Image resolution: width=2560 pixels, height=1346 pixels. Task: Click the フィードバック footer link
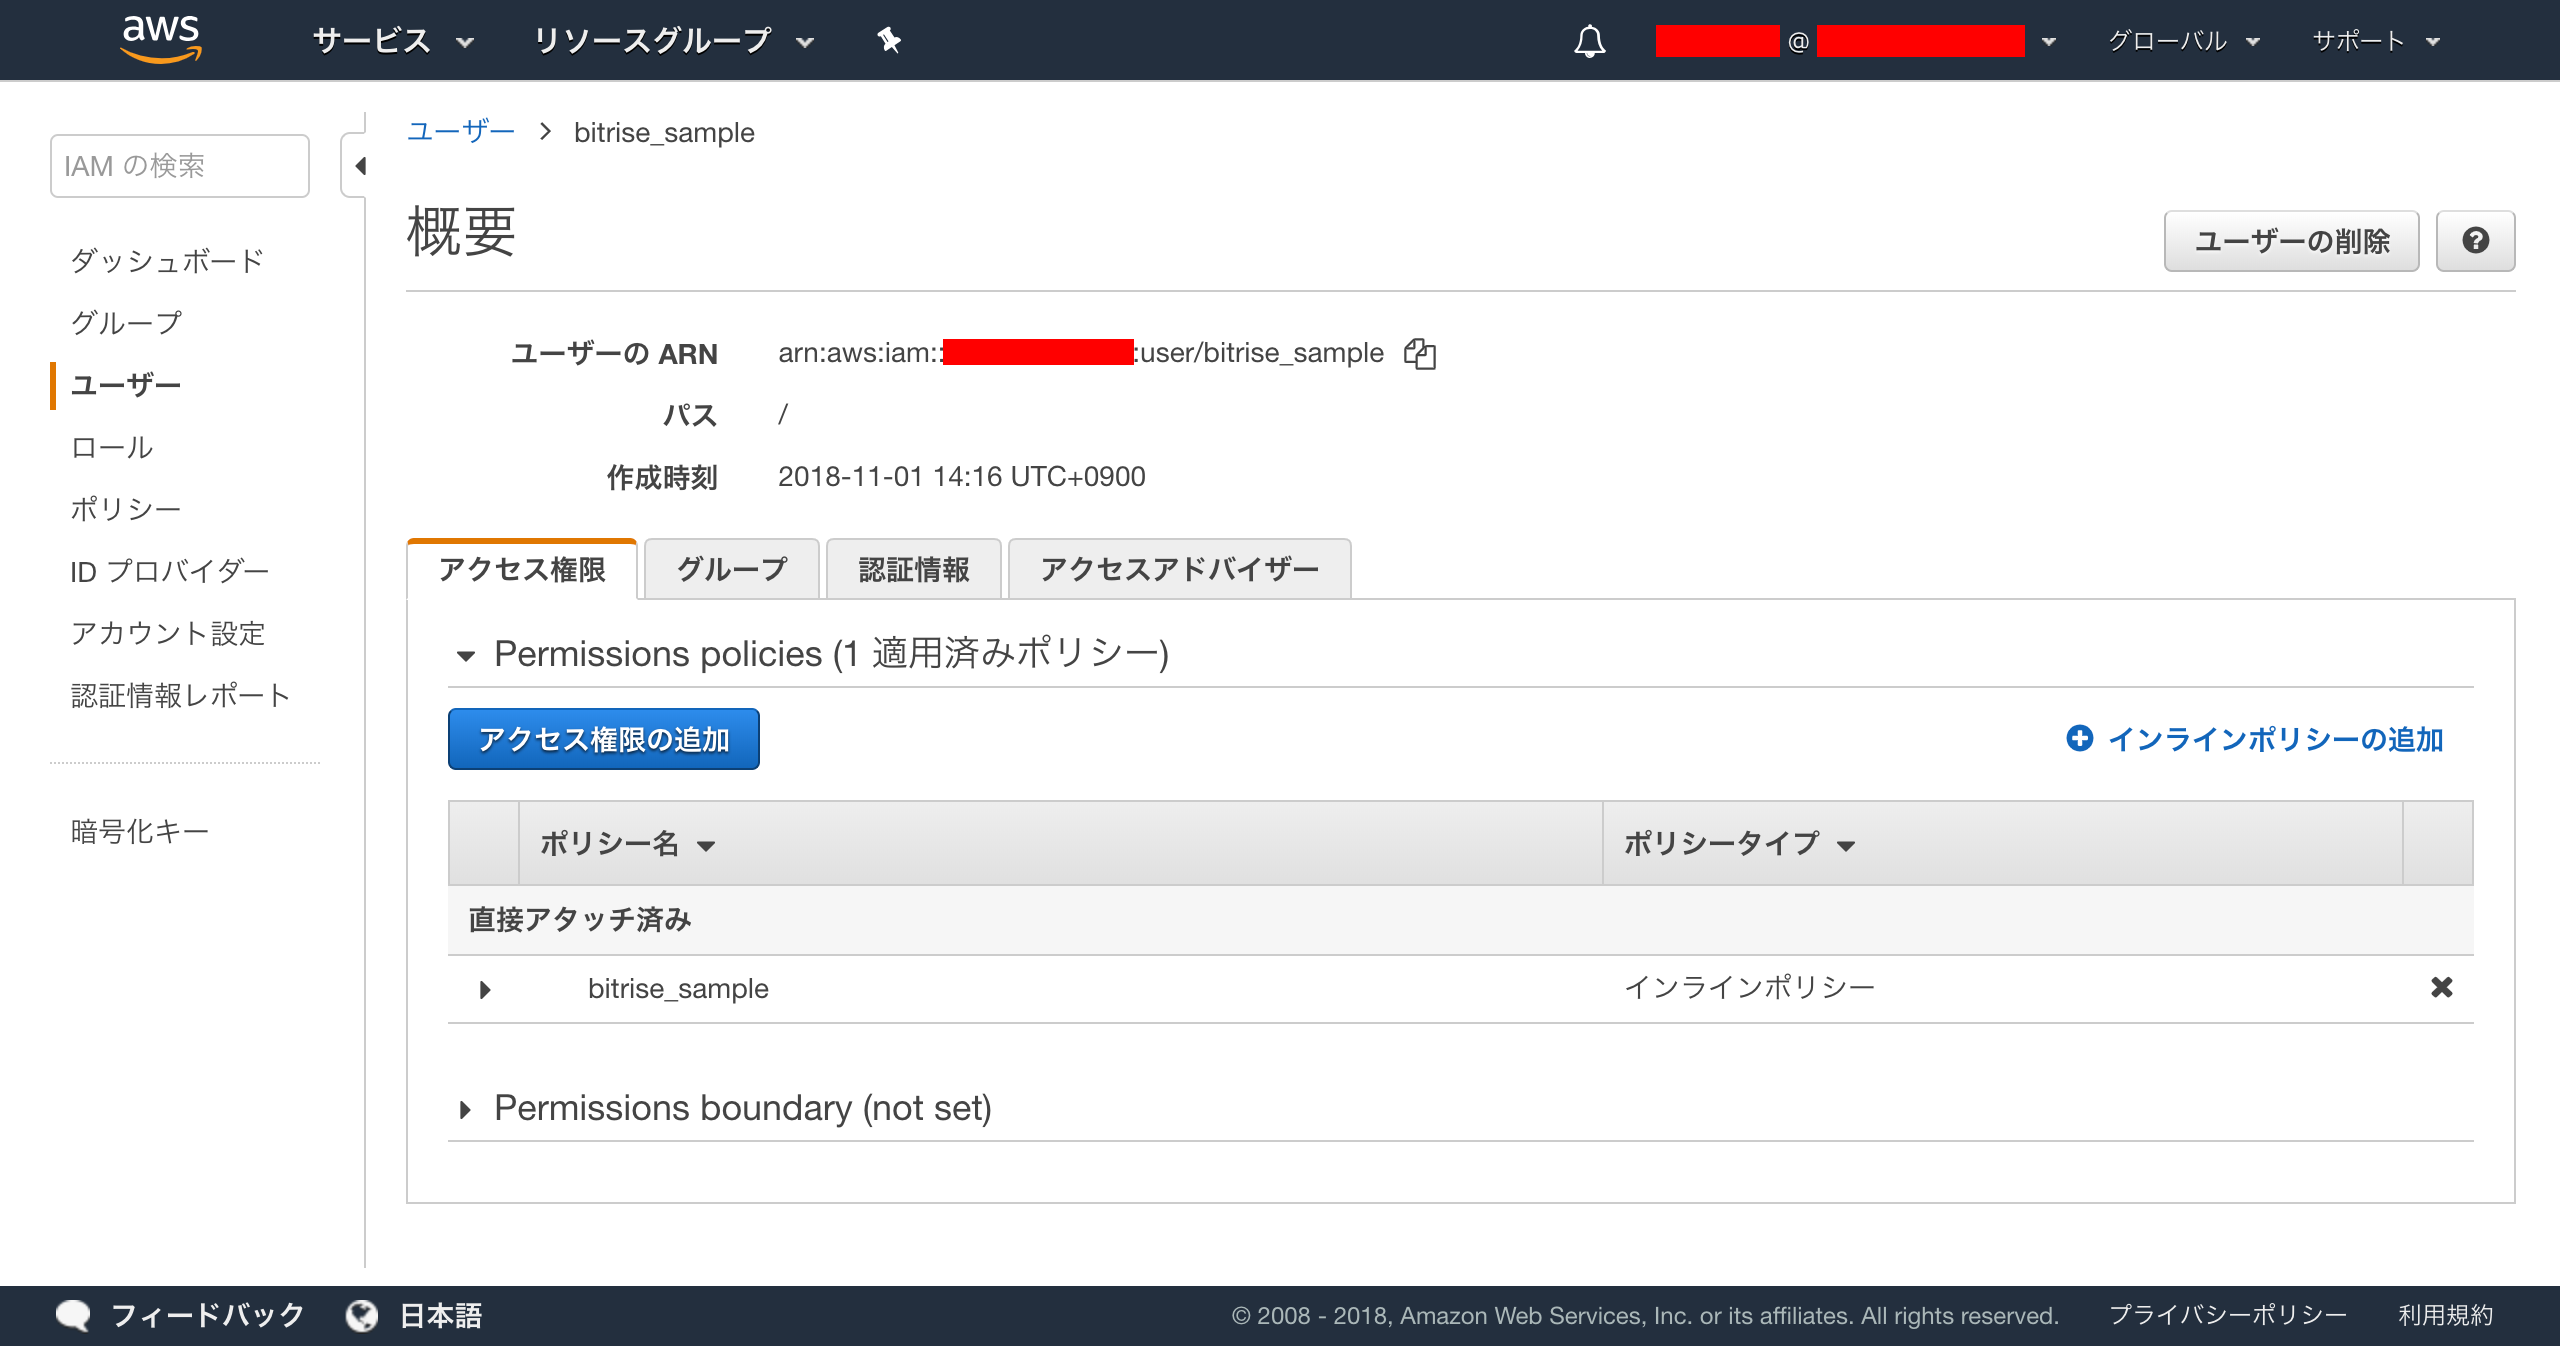click(x=208, y=1315)
